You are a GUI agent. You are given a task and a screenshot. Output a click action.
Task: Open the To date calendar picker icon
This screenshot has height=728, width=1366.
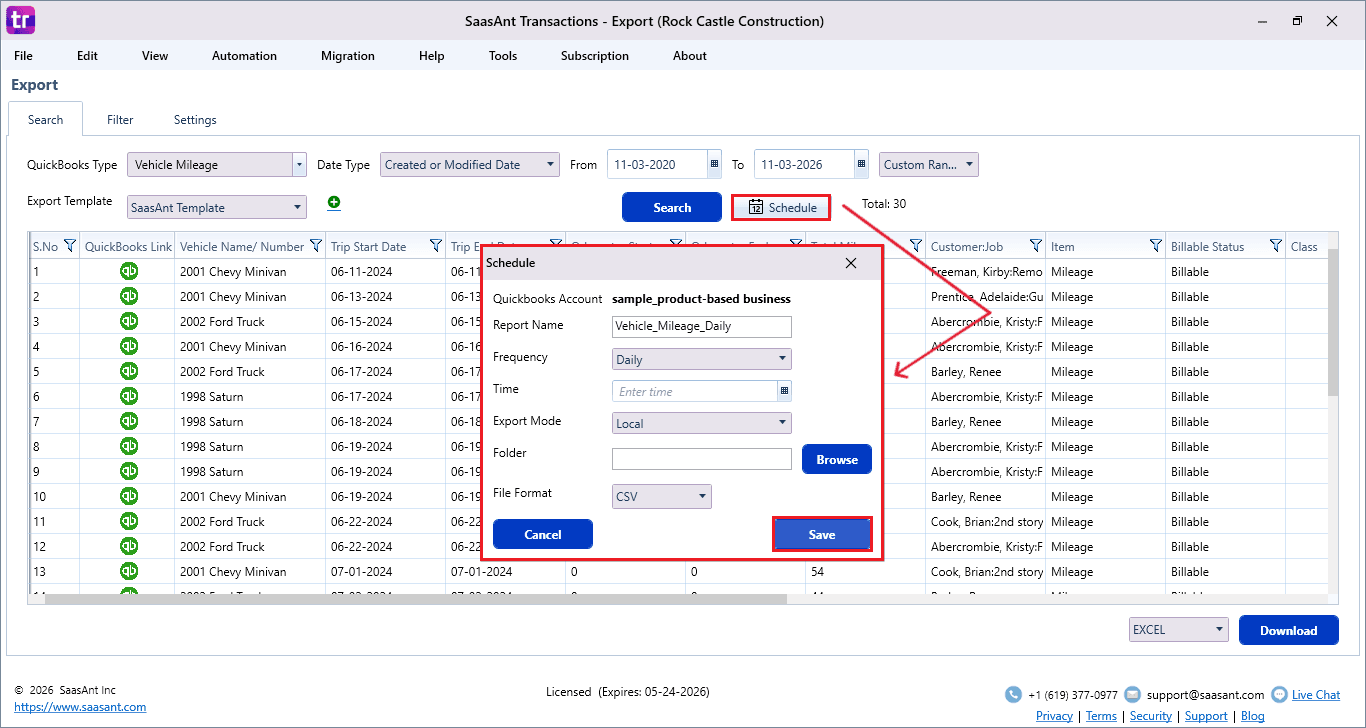coord(861,165)
